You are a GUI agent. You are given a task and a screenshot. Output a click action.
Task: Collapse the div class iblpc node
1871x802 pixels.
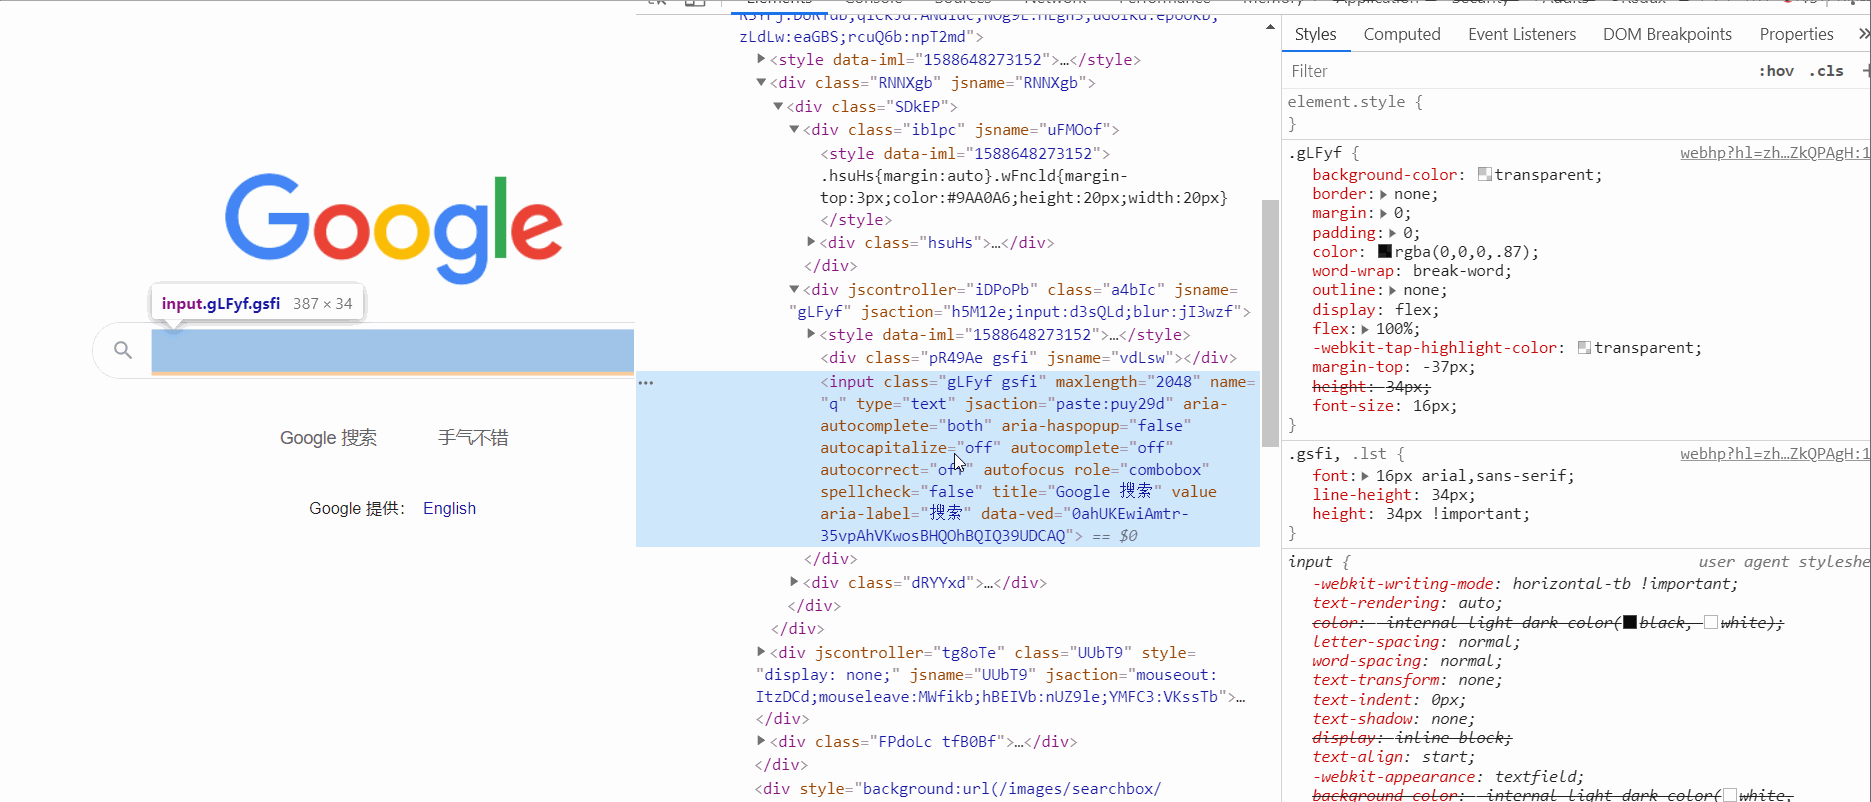coord(794,129)
